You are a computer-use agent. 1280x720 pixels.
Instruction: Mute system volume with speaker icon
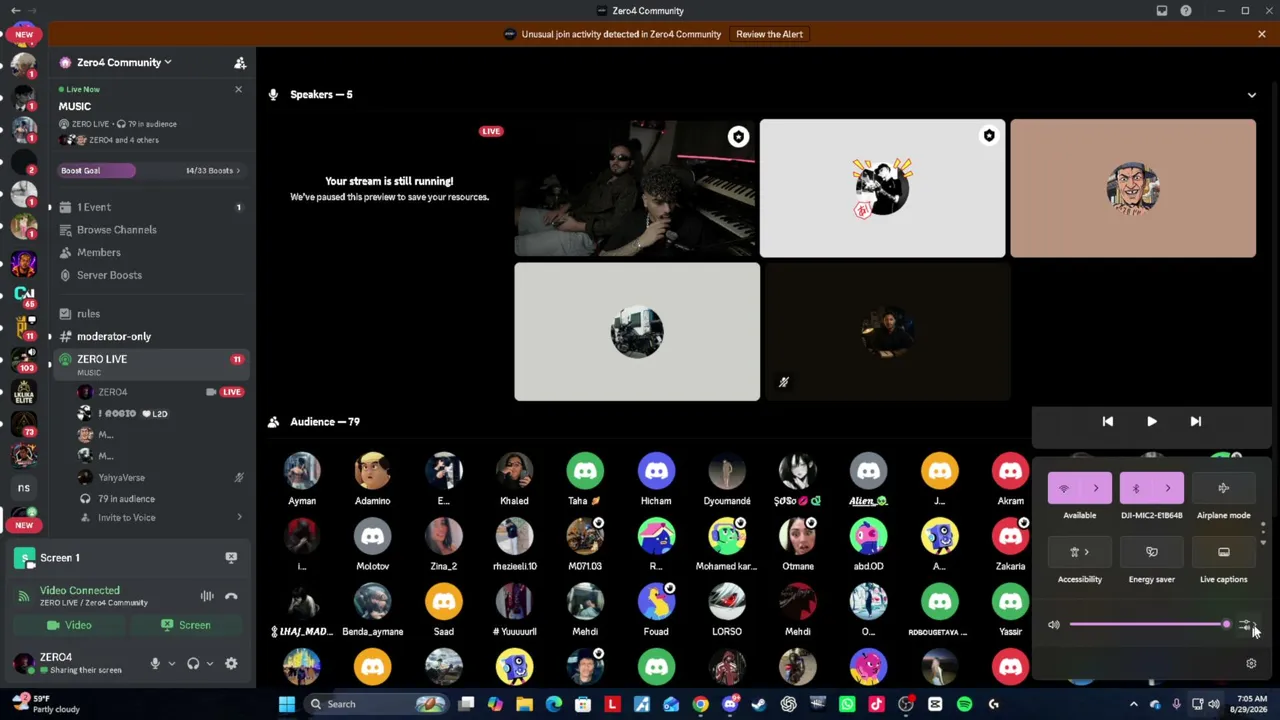pos(1054,625)
